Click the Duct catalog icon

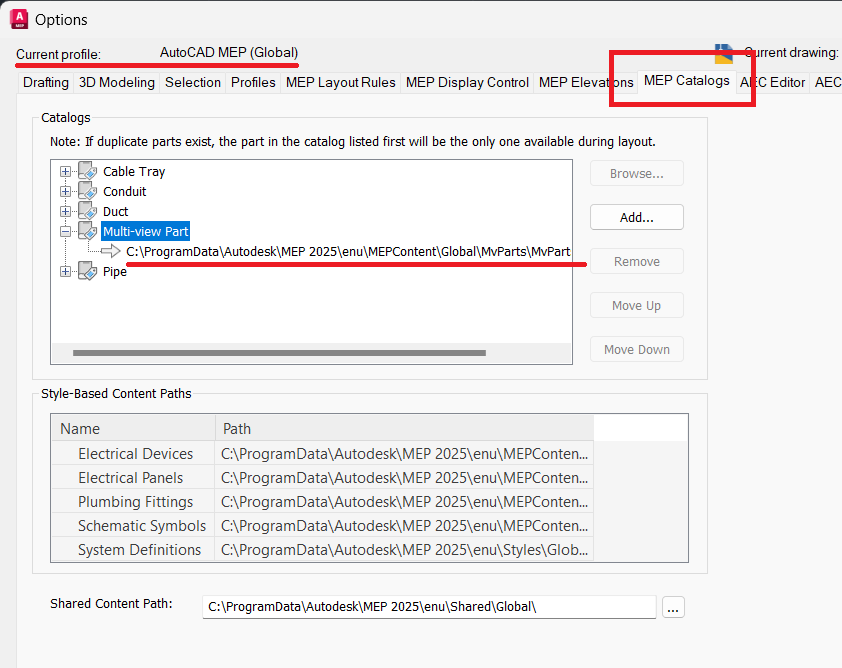(x=88, y=211)
